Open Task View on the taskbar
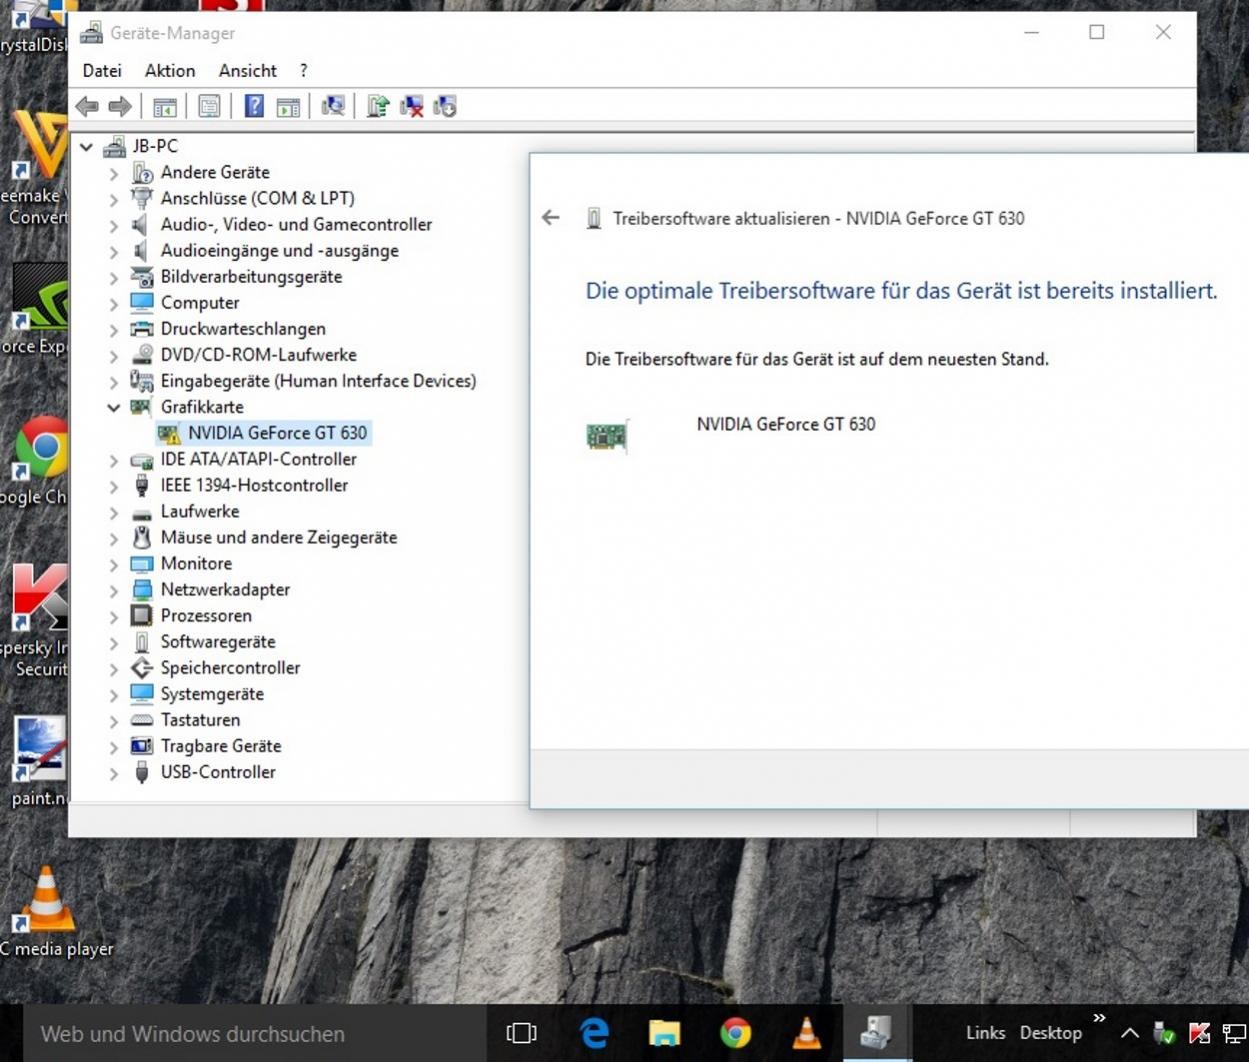This screenshot has width=1249, height=1062. point(522,1034)
